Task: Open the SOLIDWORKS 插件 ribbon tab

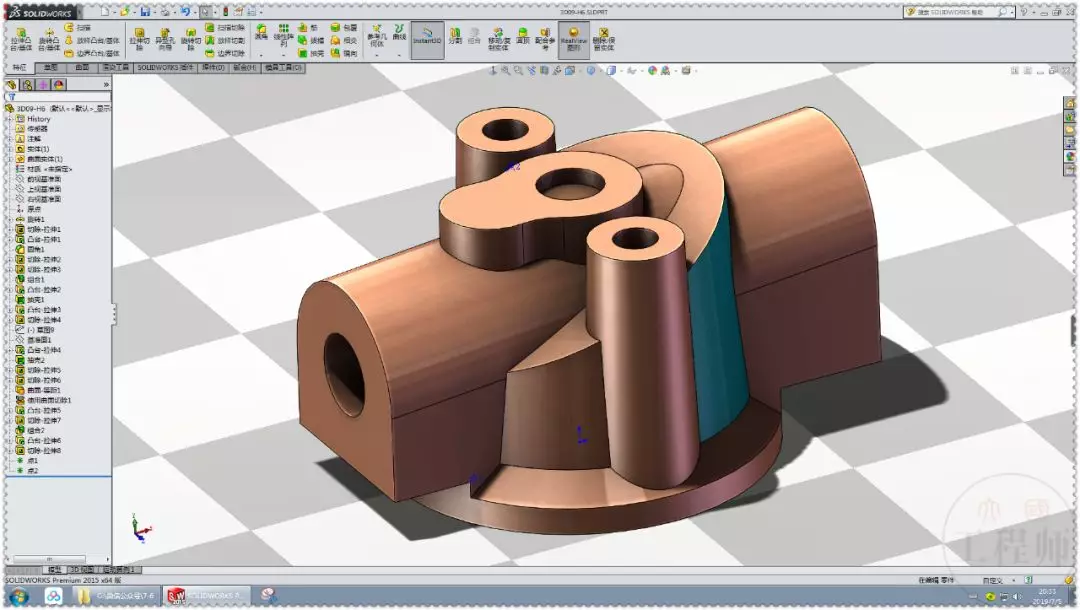Action: (x=164, y=68)
